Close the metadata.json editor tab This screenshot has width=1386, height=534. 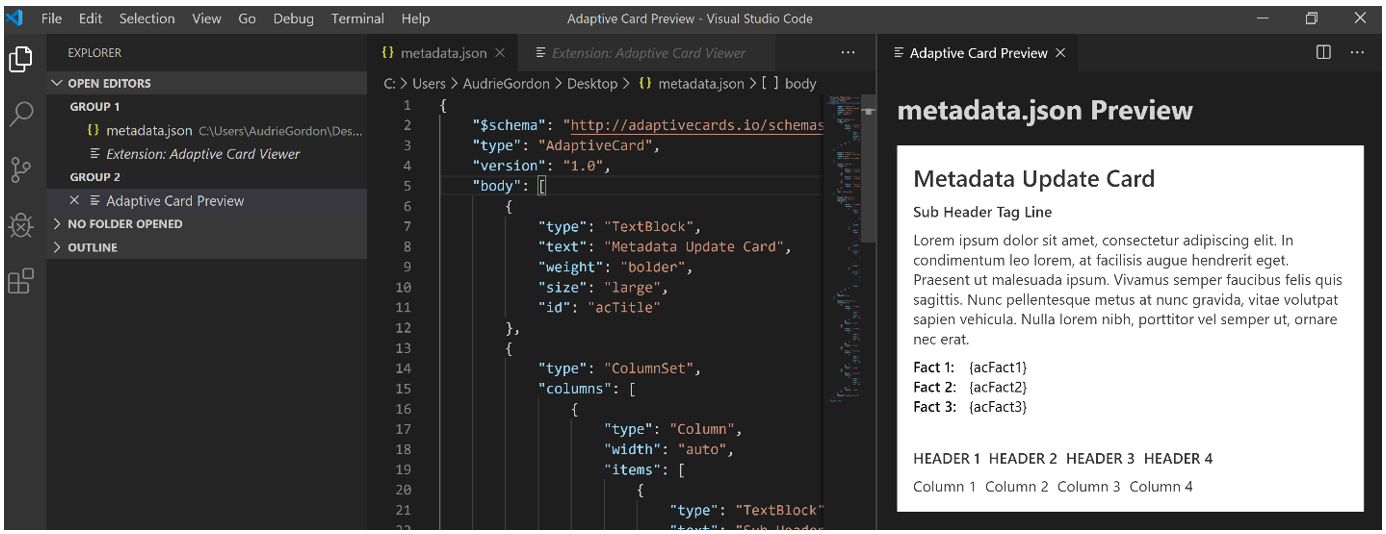click(x=500, y=53)
